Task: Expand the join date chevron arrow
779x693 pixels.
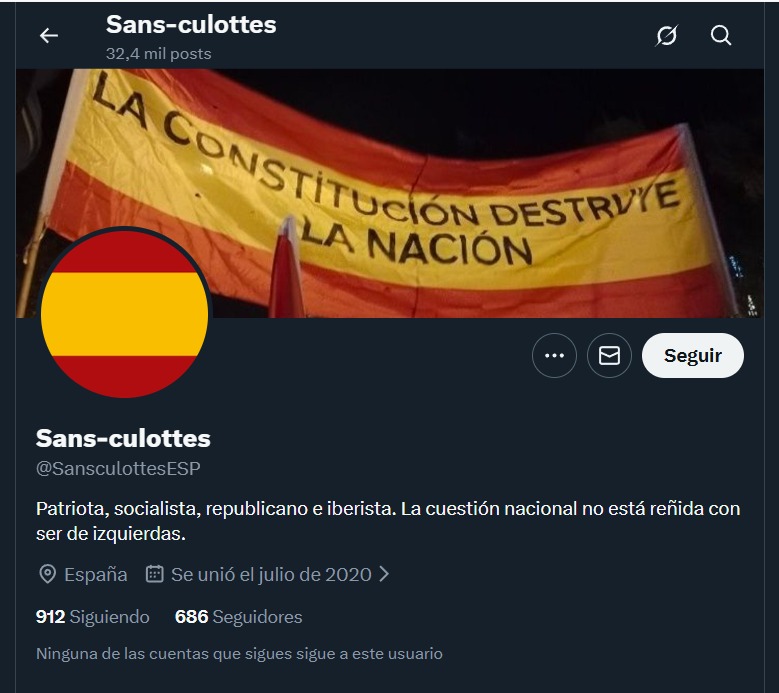Action: pyautogui.click(x=384, y=574)
